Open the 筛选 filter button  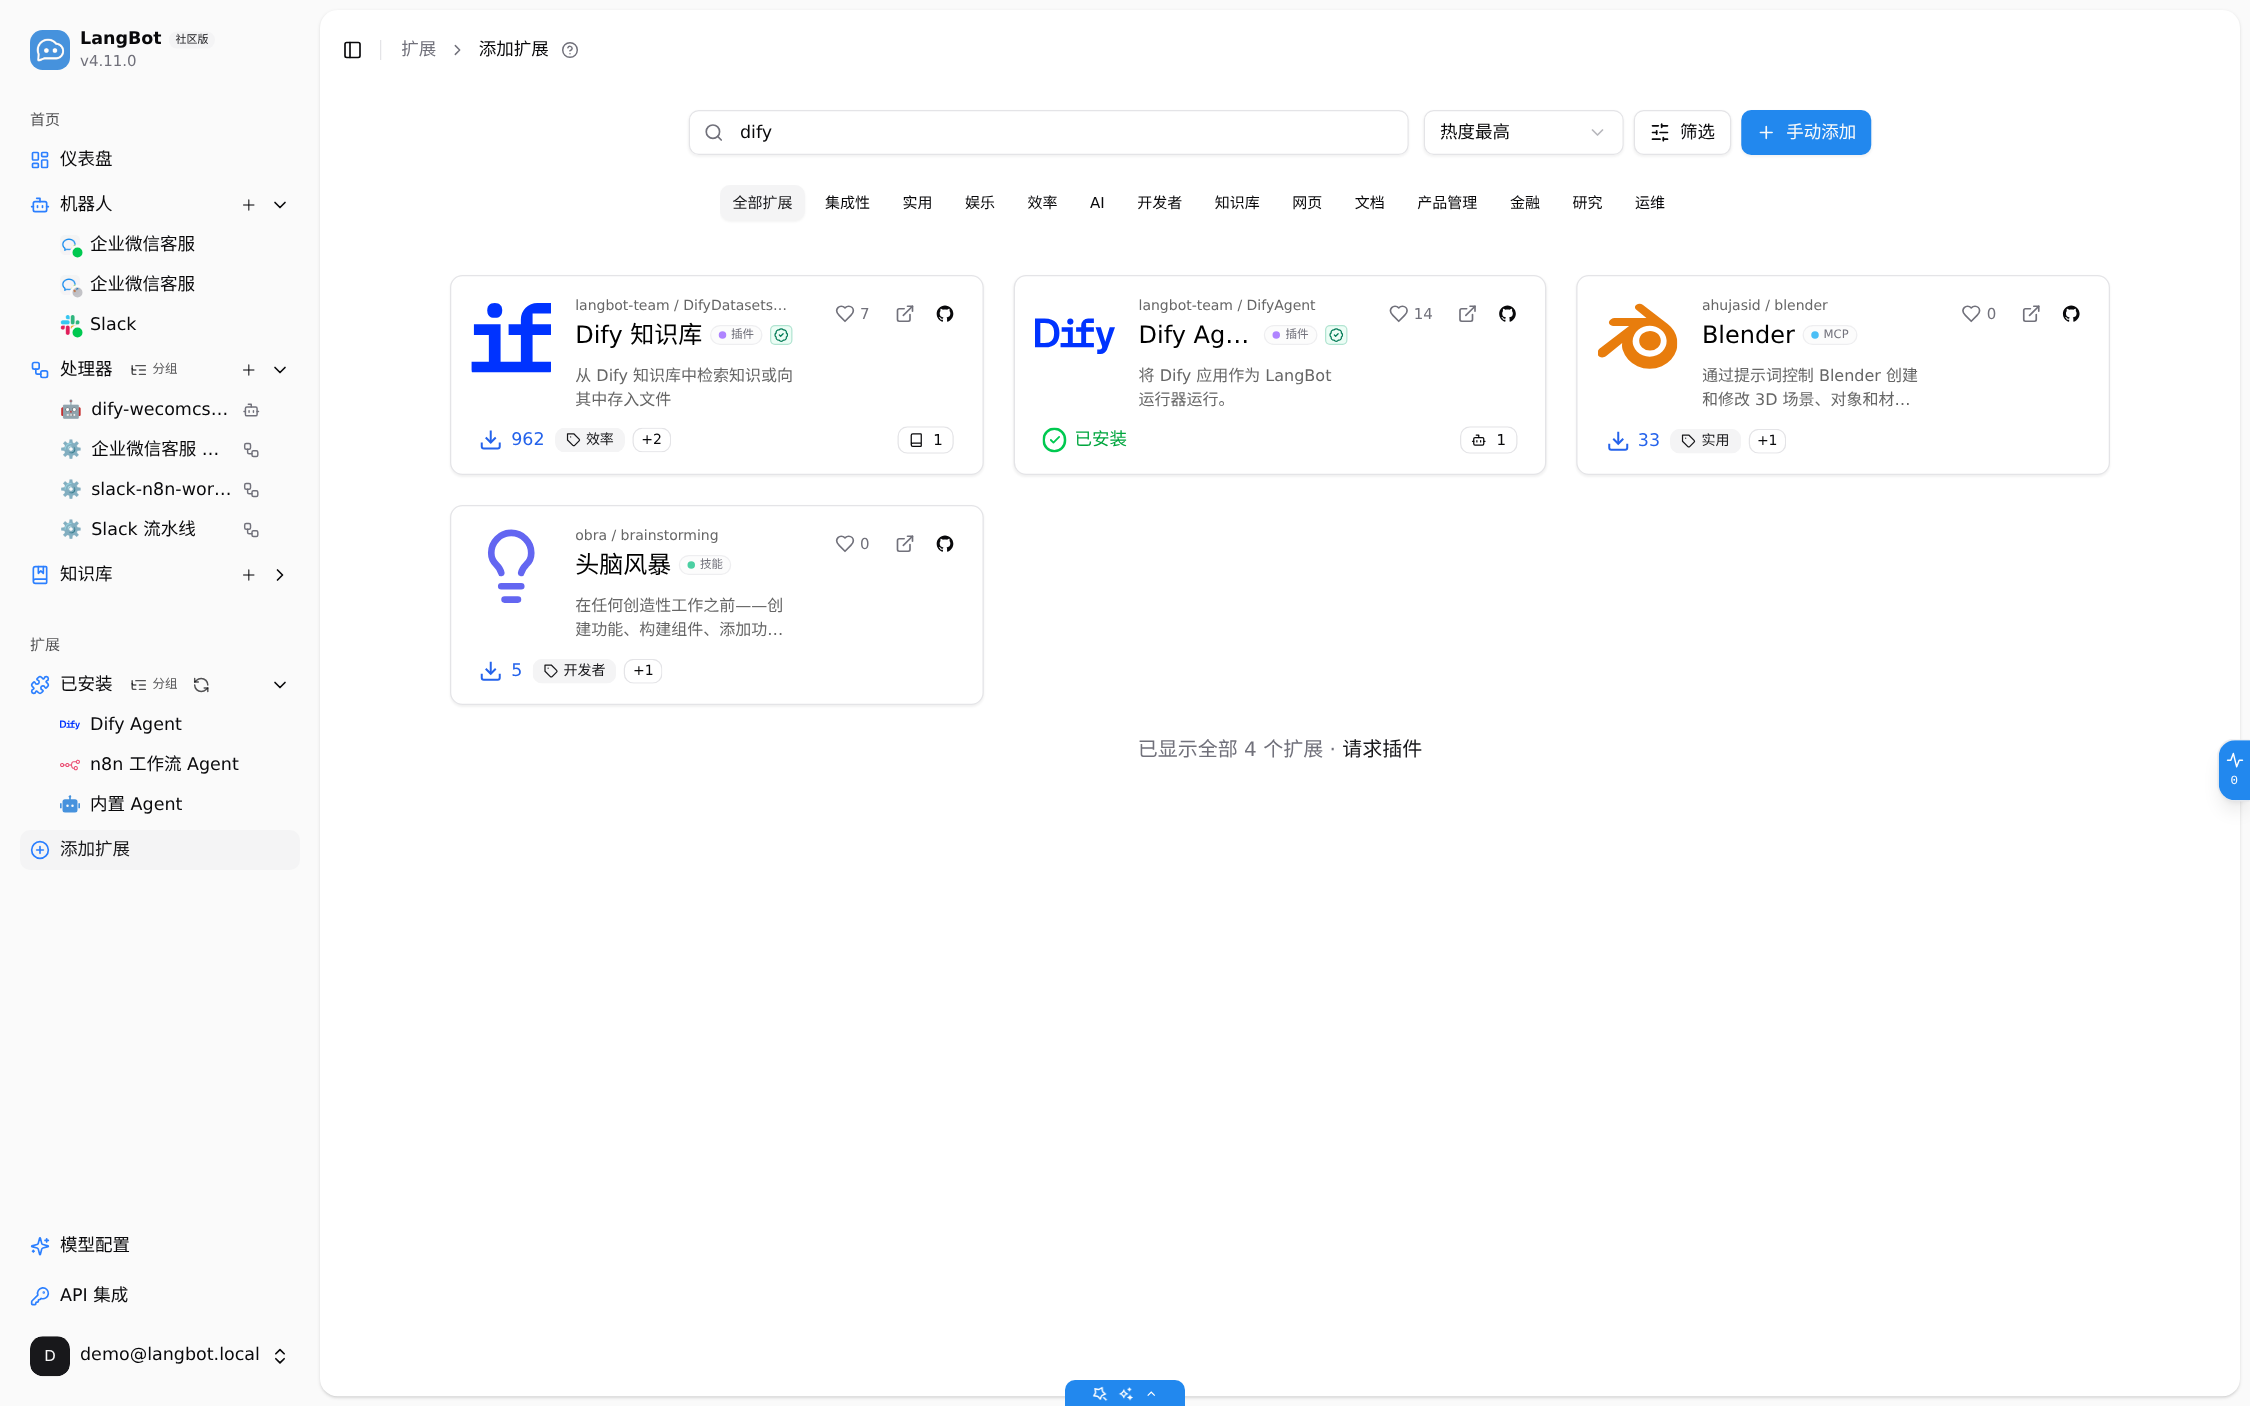(x=1682, y=132)
